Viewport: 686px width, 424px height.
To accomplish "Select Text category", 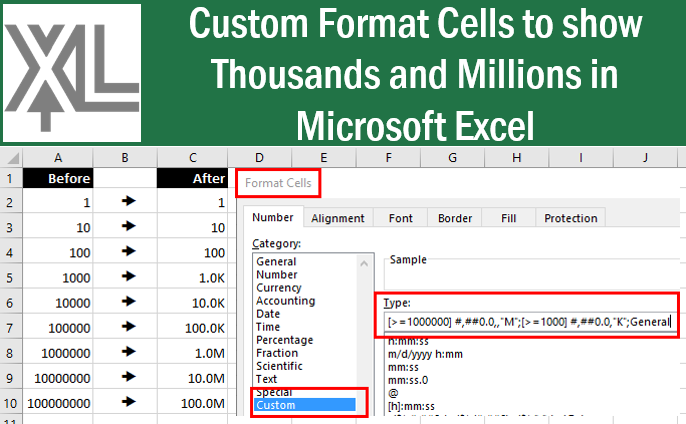I will [305, 379].
